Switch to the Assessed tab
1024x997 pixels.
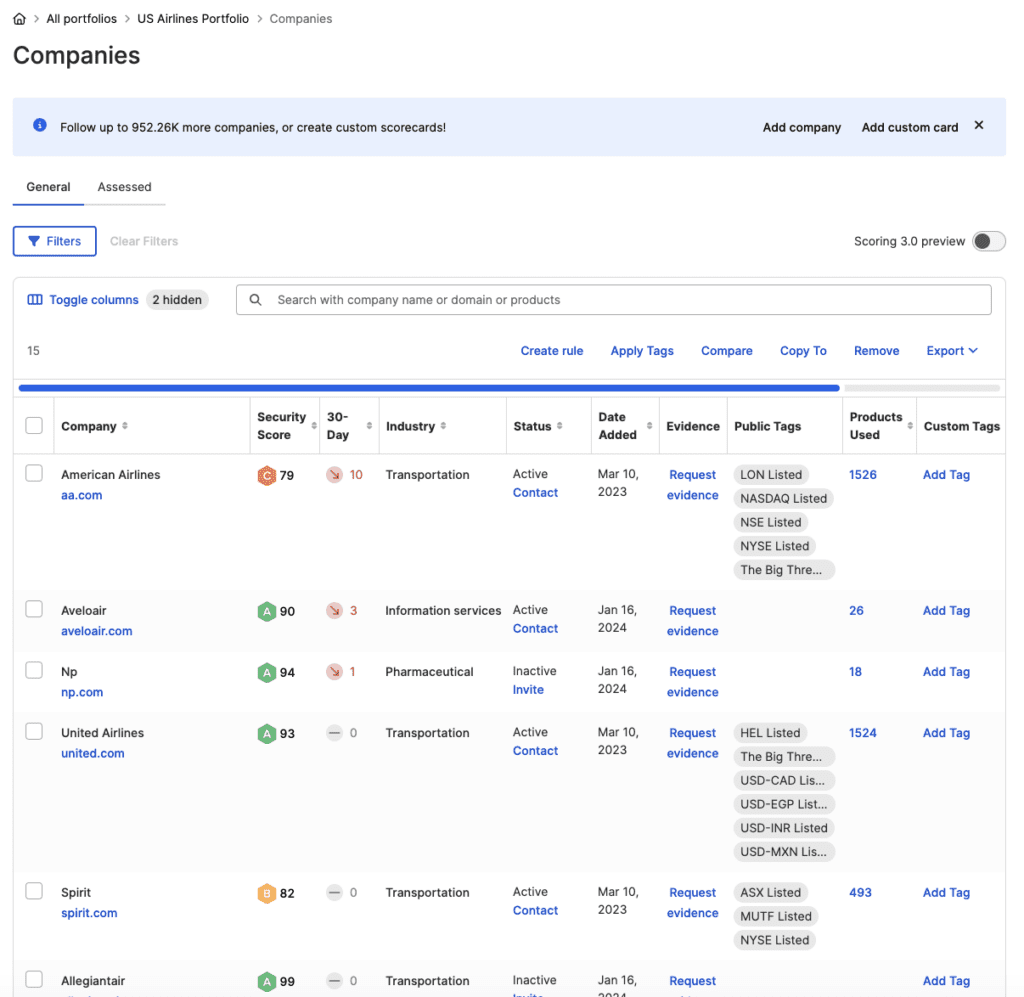(124, 187)
